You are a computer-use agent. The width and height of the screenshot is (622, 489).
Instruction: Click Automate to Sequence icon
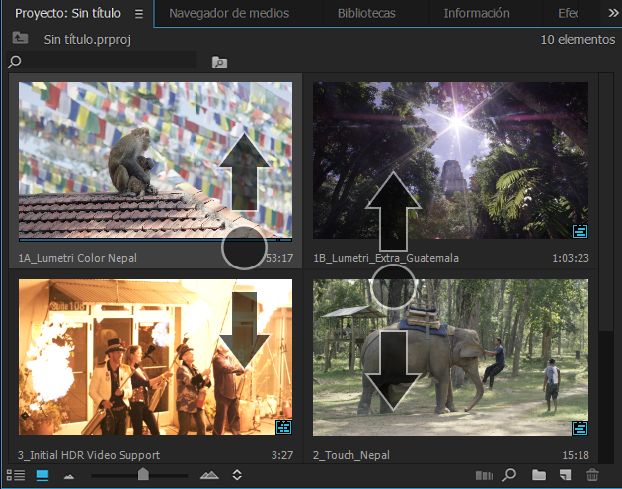(x=484, y=475)
